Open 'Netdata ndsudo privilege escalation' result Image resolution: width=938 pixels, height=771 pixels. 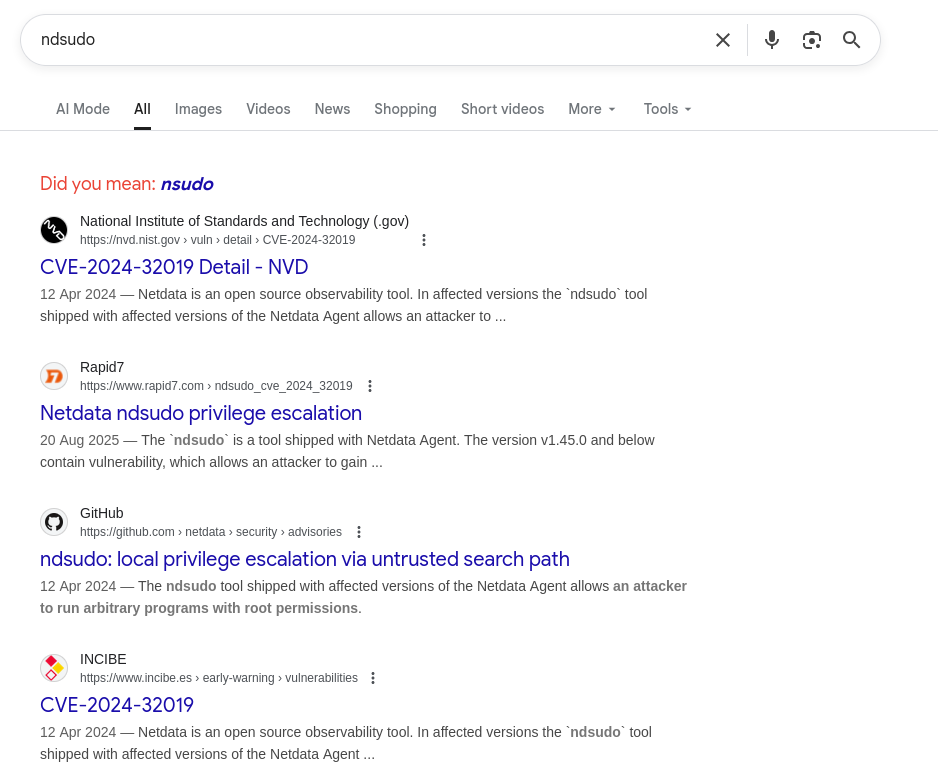tap(201, 413)
